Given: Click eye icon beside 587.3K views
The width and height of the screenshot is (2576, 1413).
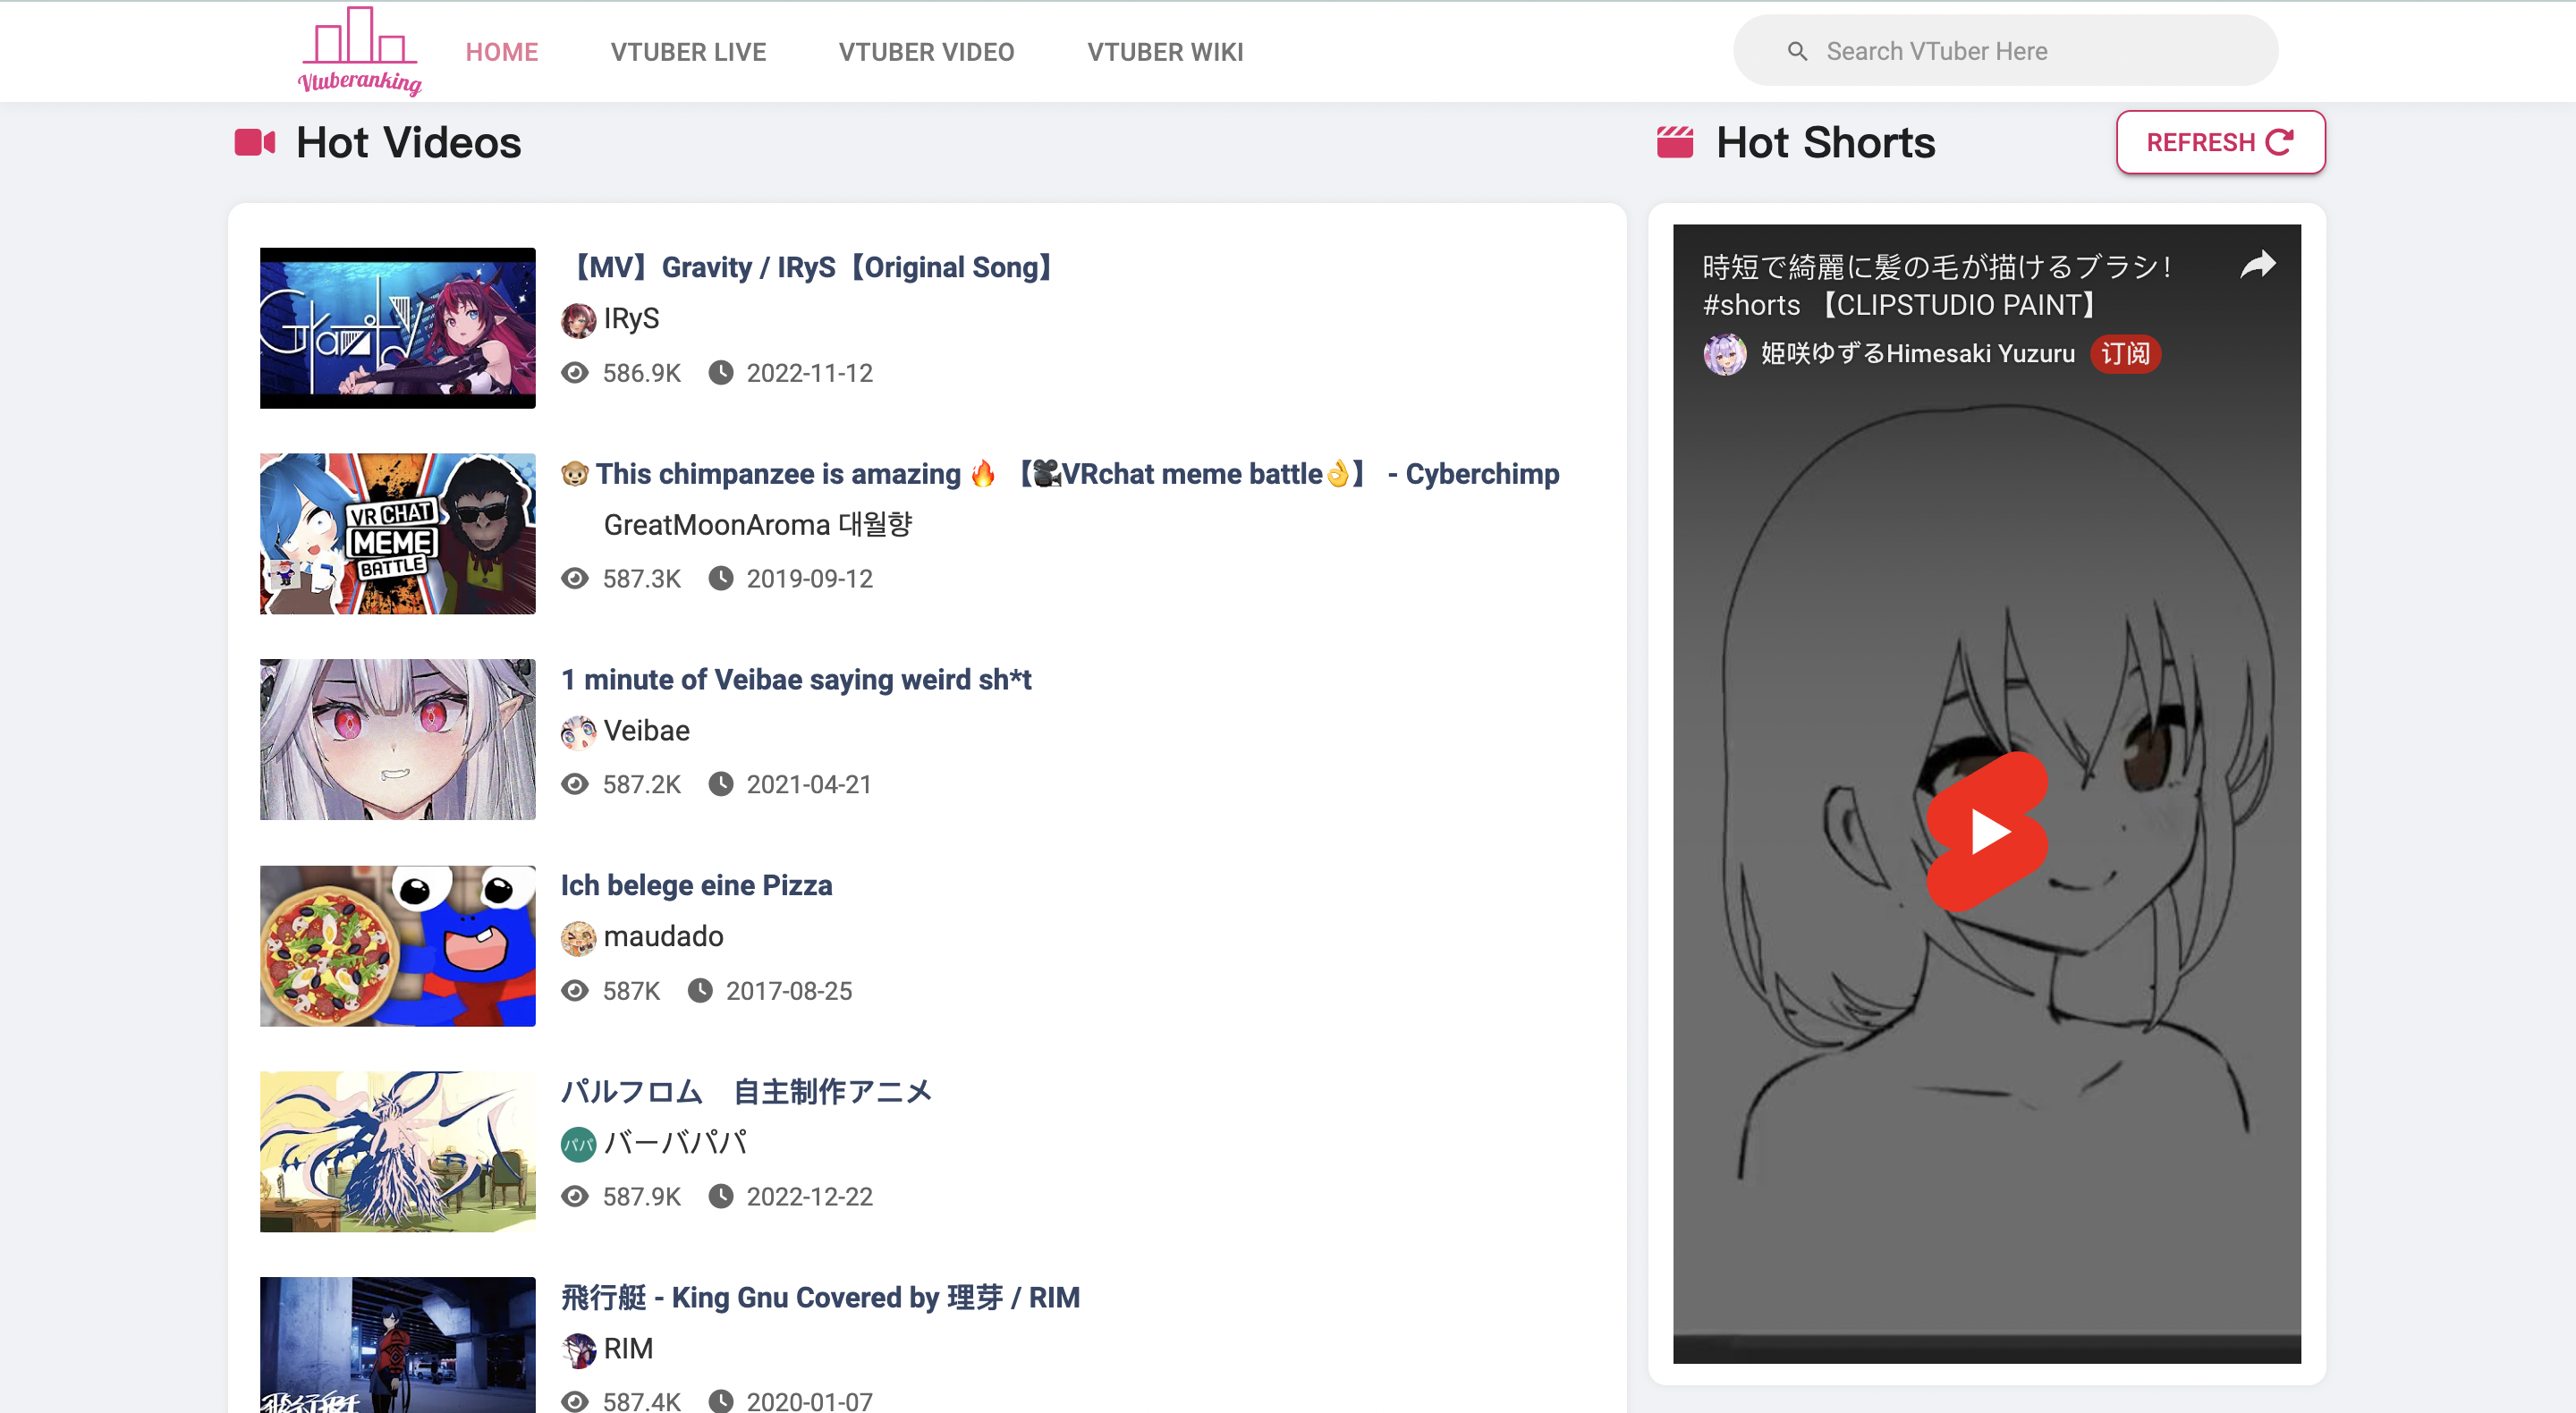Looking at the screenshot, I should 574,579.
